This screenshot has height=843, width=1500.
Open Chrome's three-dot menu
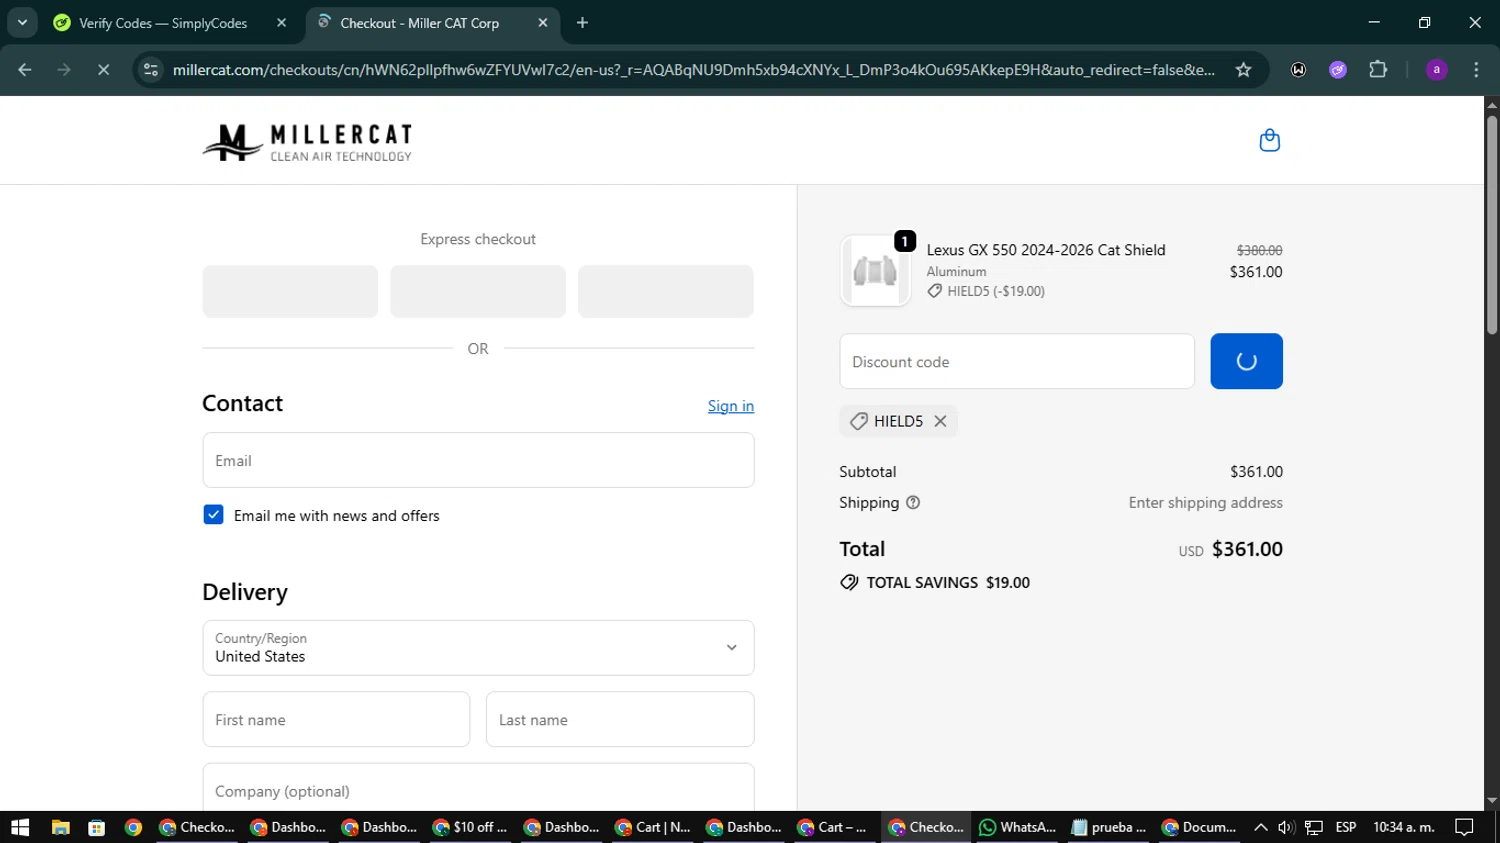pyautogui.click(x=1476, y=70)
